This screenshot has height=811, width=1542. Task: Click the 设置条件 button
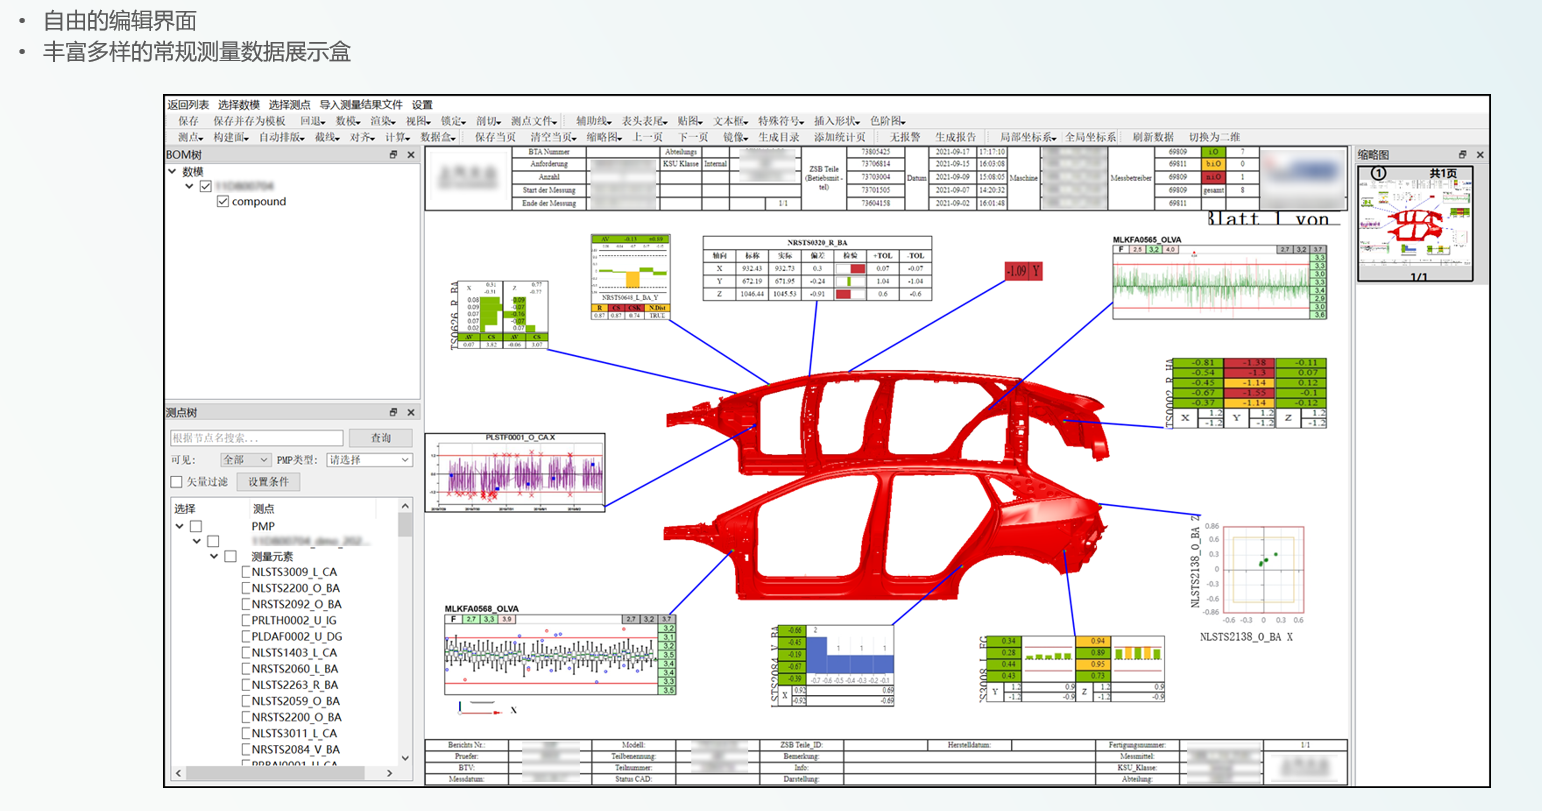click(x=268, y=482)
